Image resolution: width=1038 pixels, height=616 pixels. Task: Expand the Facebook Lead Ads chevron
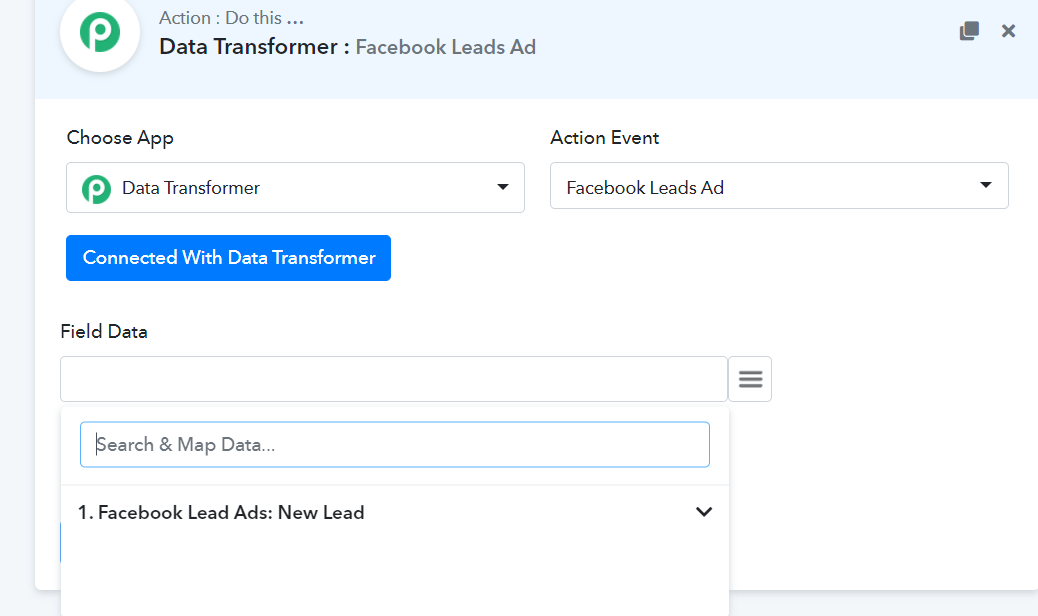[x=704, y=512]
